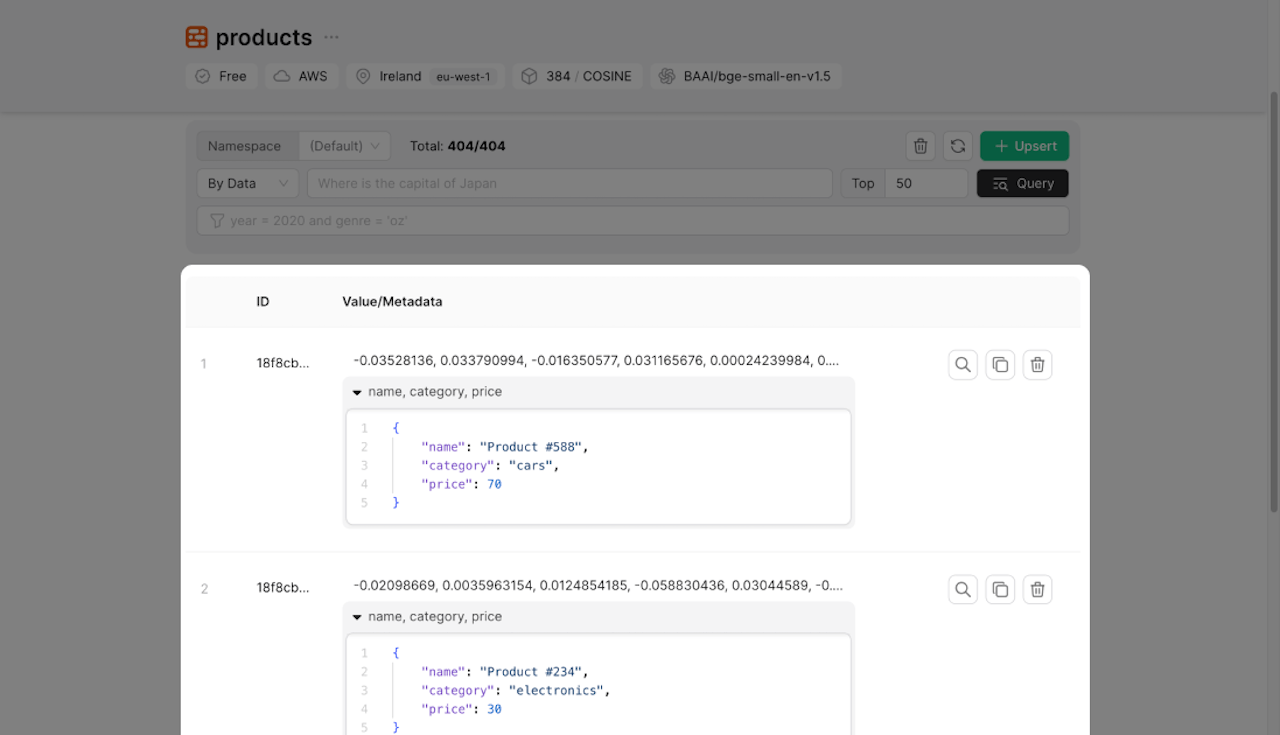Click the Top results count field

coord(925,183)
